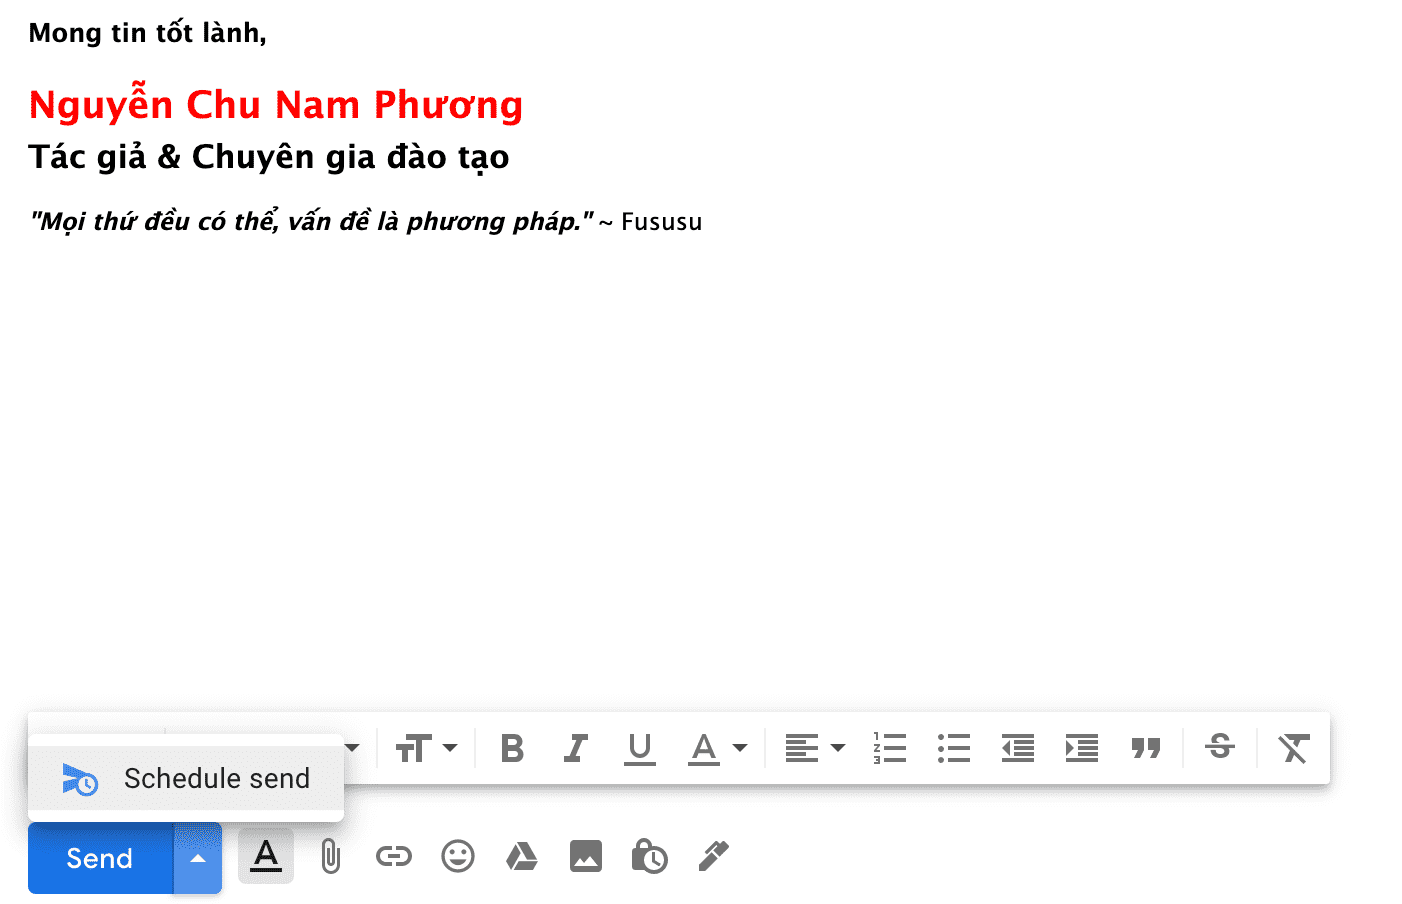Toggle strikethrough formatting
1402x904 pixels.
1220,746
